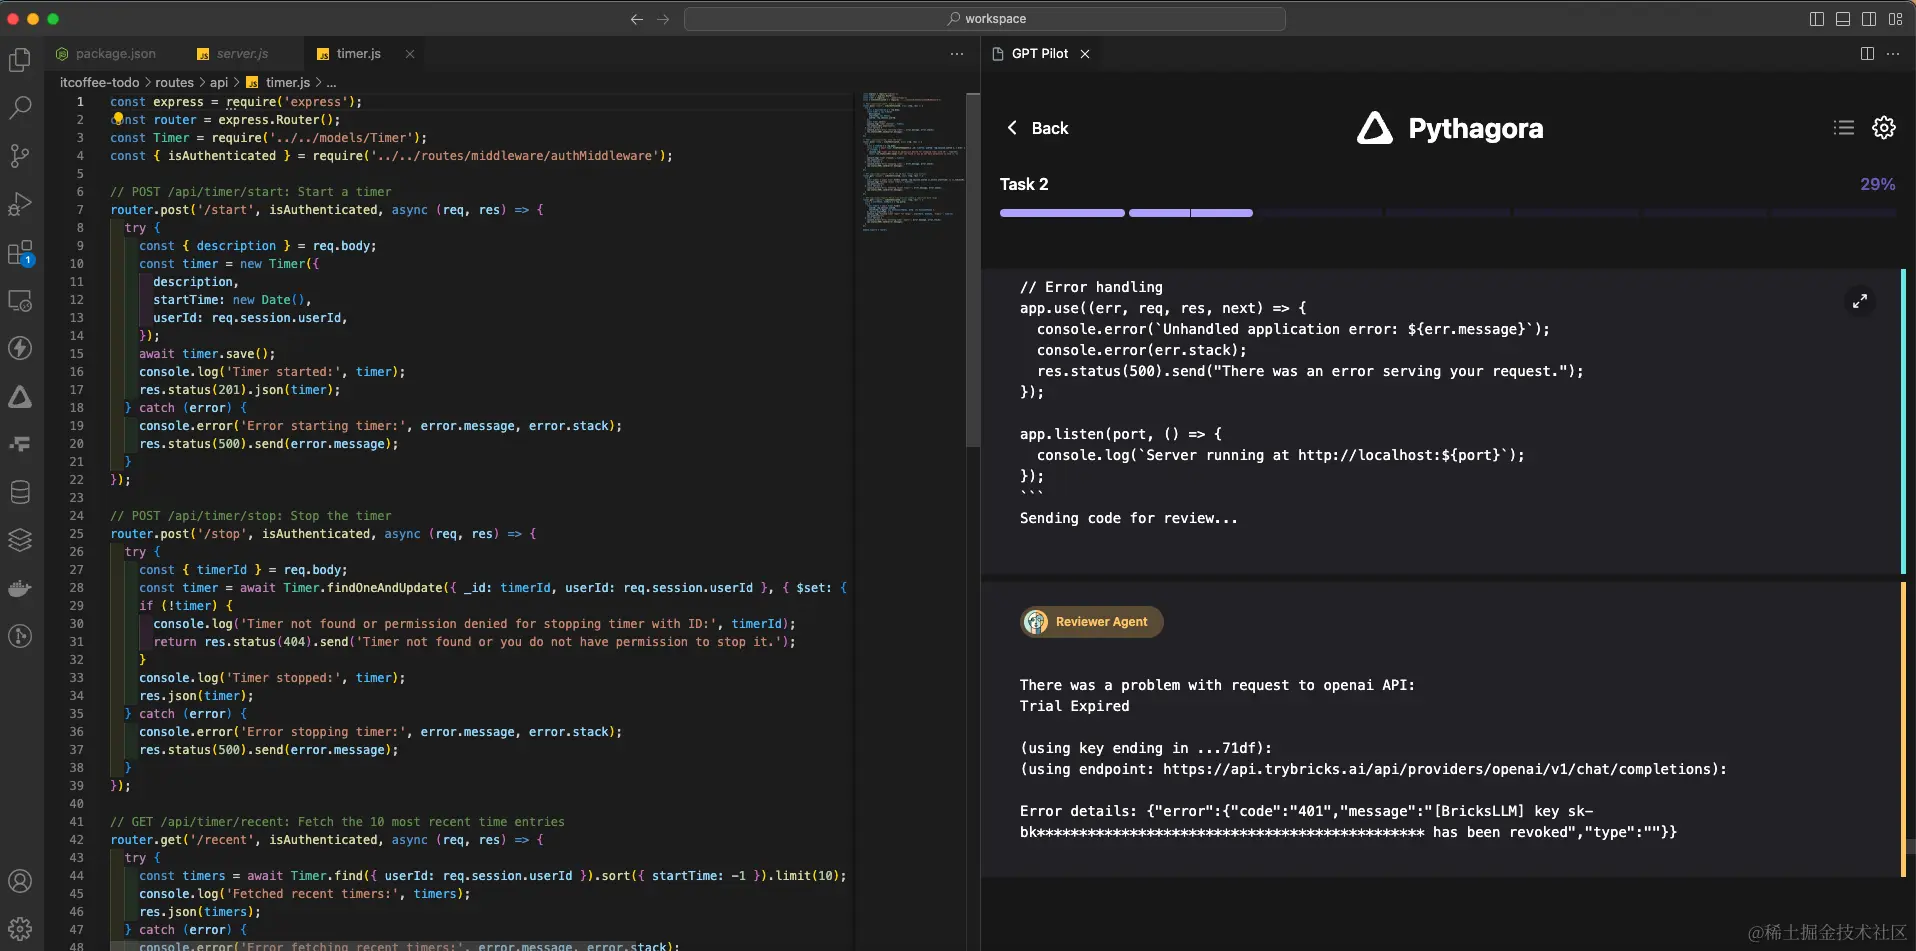
Task: Open the Search view in activity bar
Action: [x=20, y=108]
